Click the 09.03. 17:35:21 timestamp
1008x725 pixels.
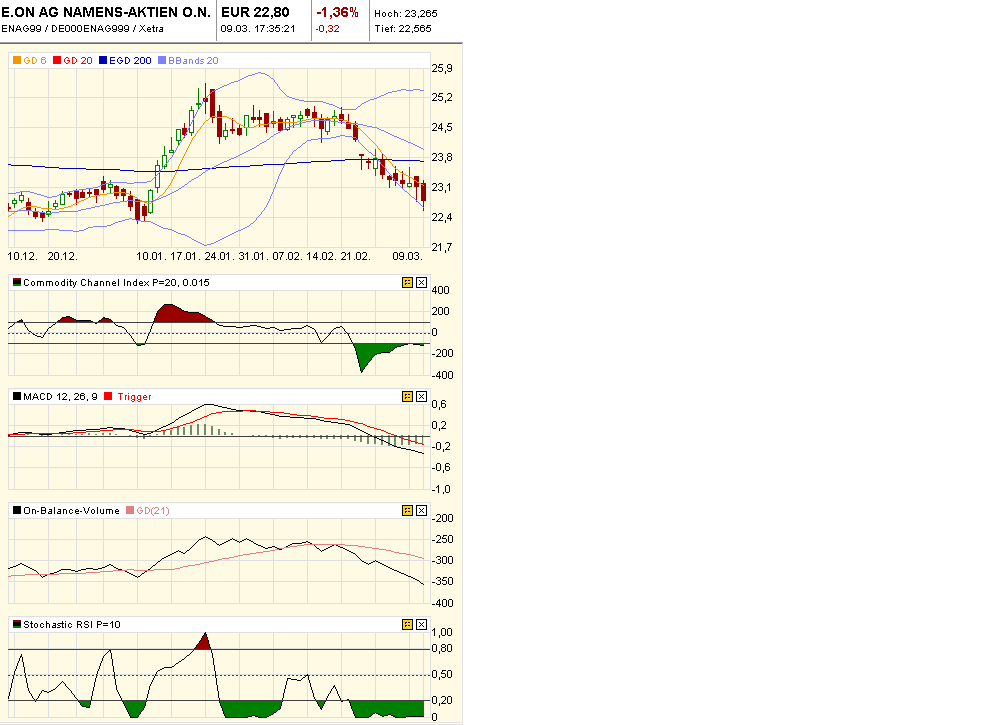pyautogui.click(x=258, y=28)
